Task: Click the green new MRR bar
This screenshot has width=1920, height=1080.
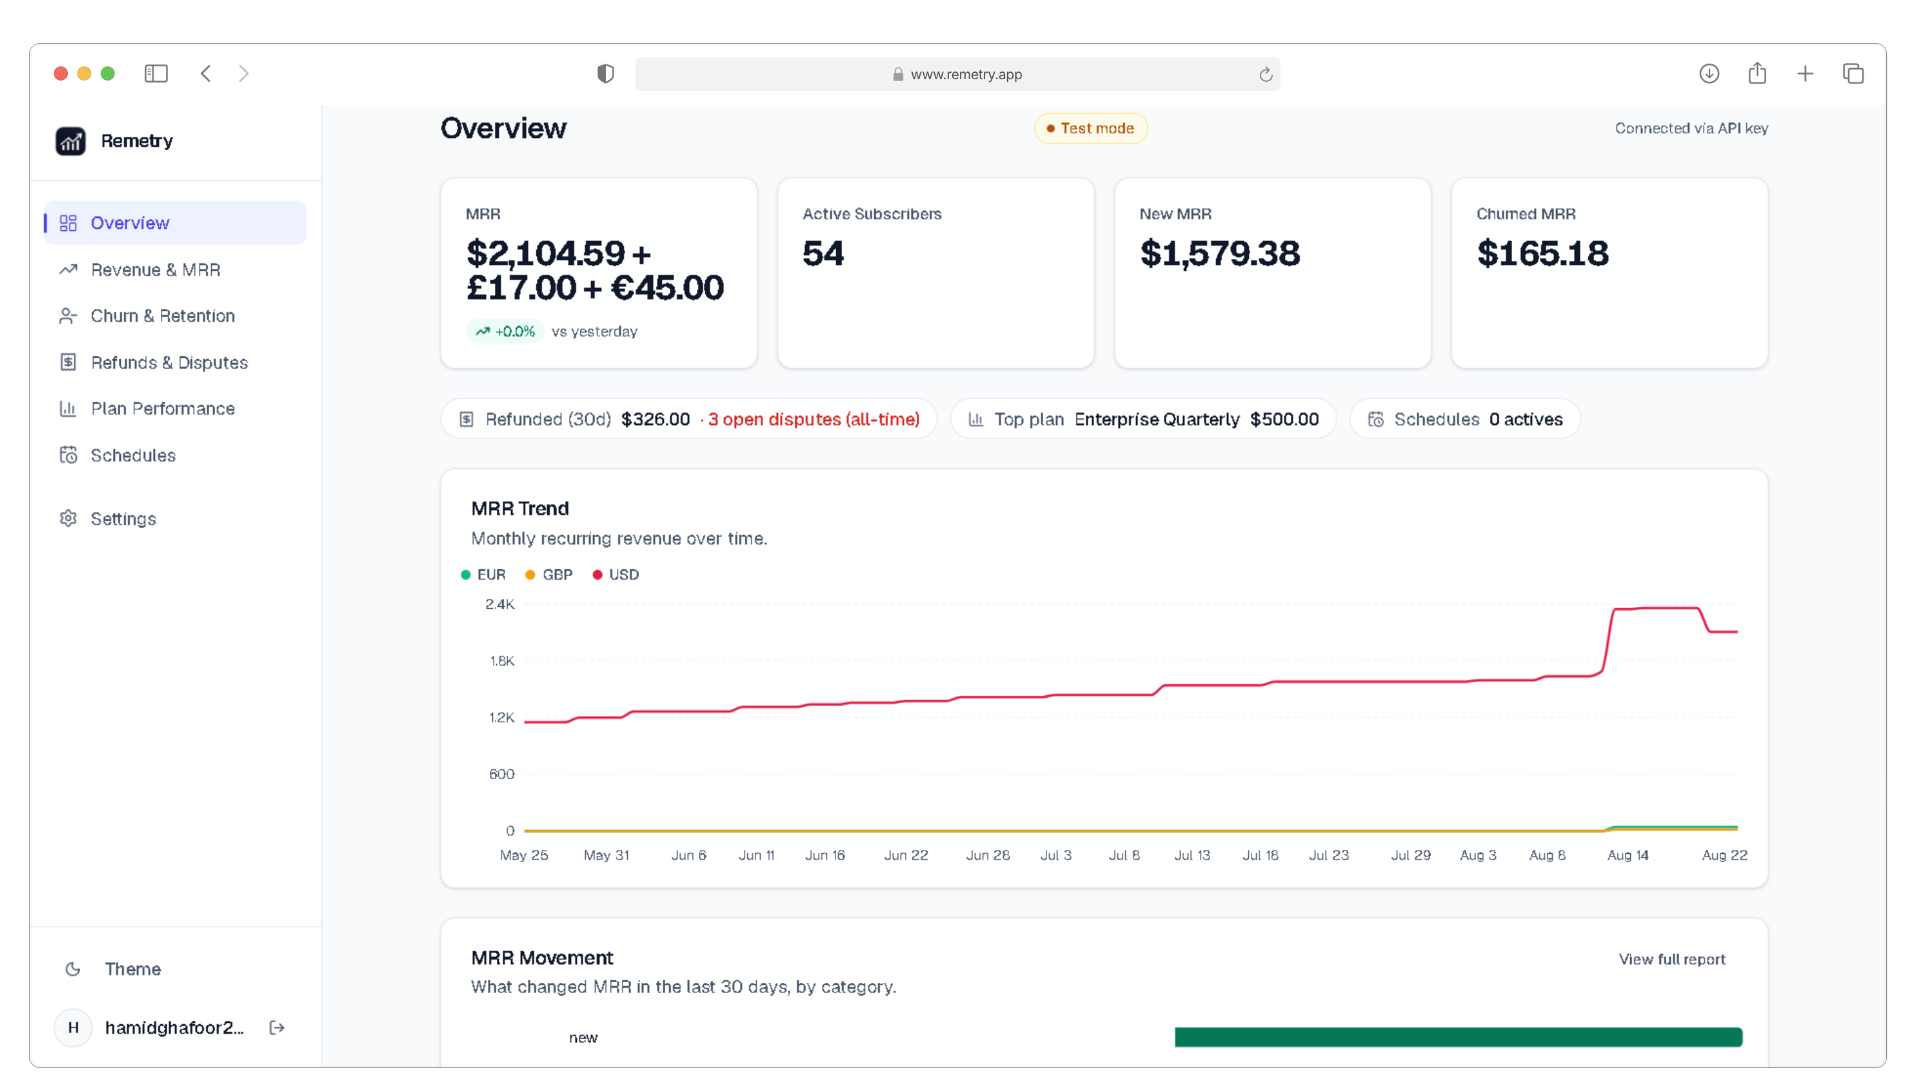Action: click(1458, 1037)
